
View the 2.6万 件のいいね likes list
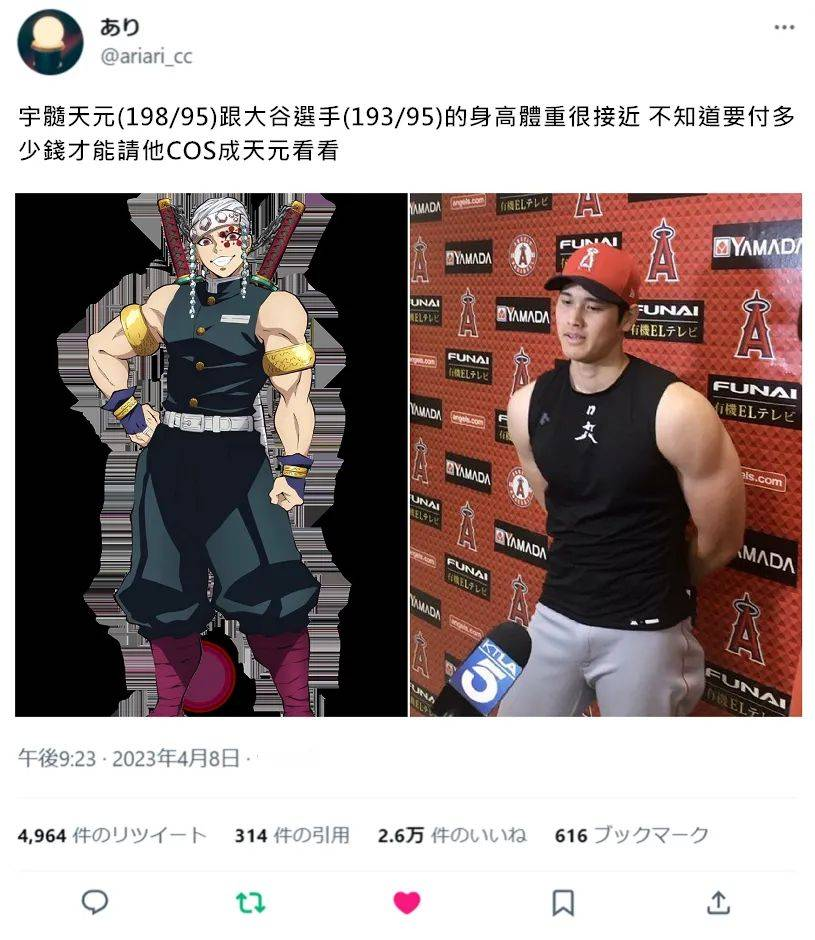(x=452, y=835)
